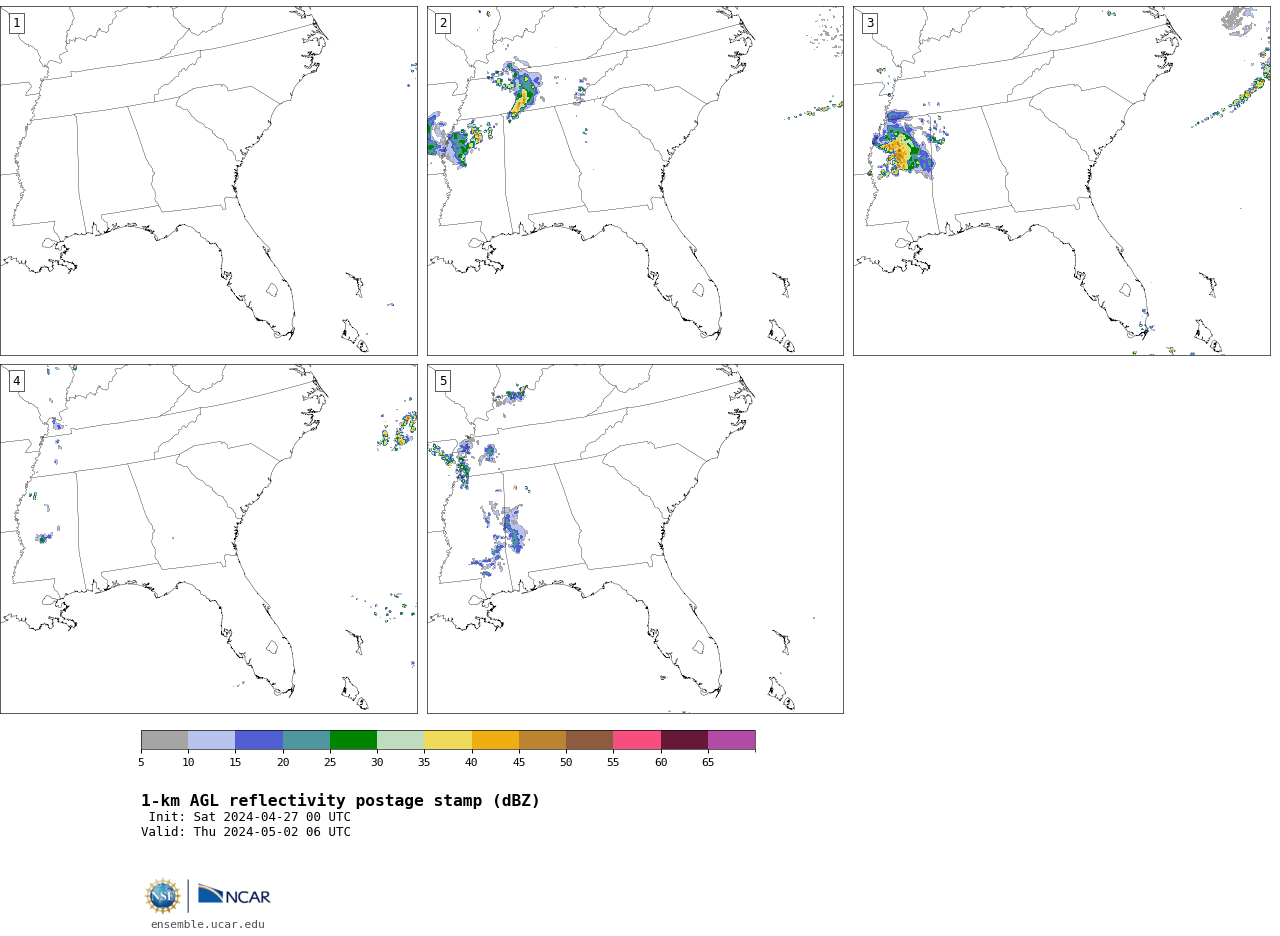Click the yellow 35-40 dBZ swatch

pyautogui.click(x=448, y=740)
